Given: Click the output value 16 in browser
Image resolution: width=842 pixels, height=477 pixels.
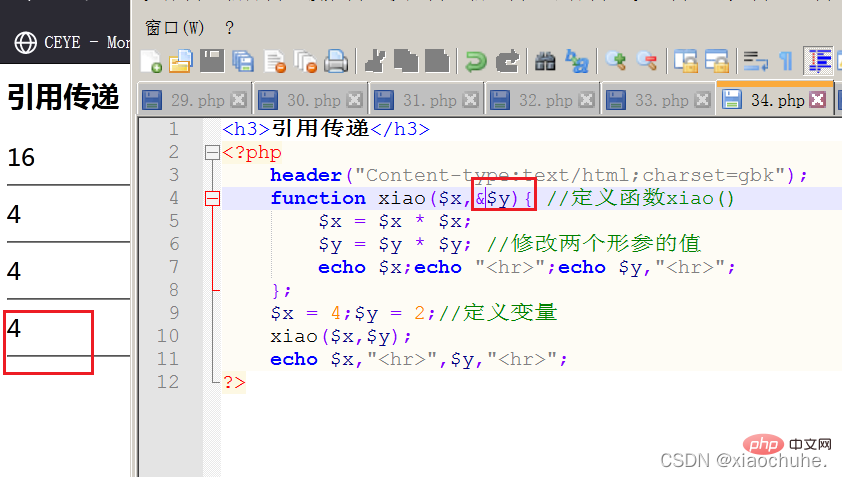Looking at the screenshot, I should pyautogui.click(x=21, y=157).
